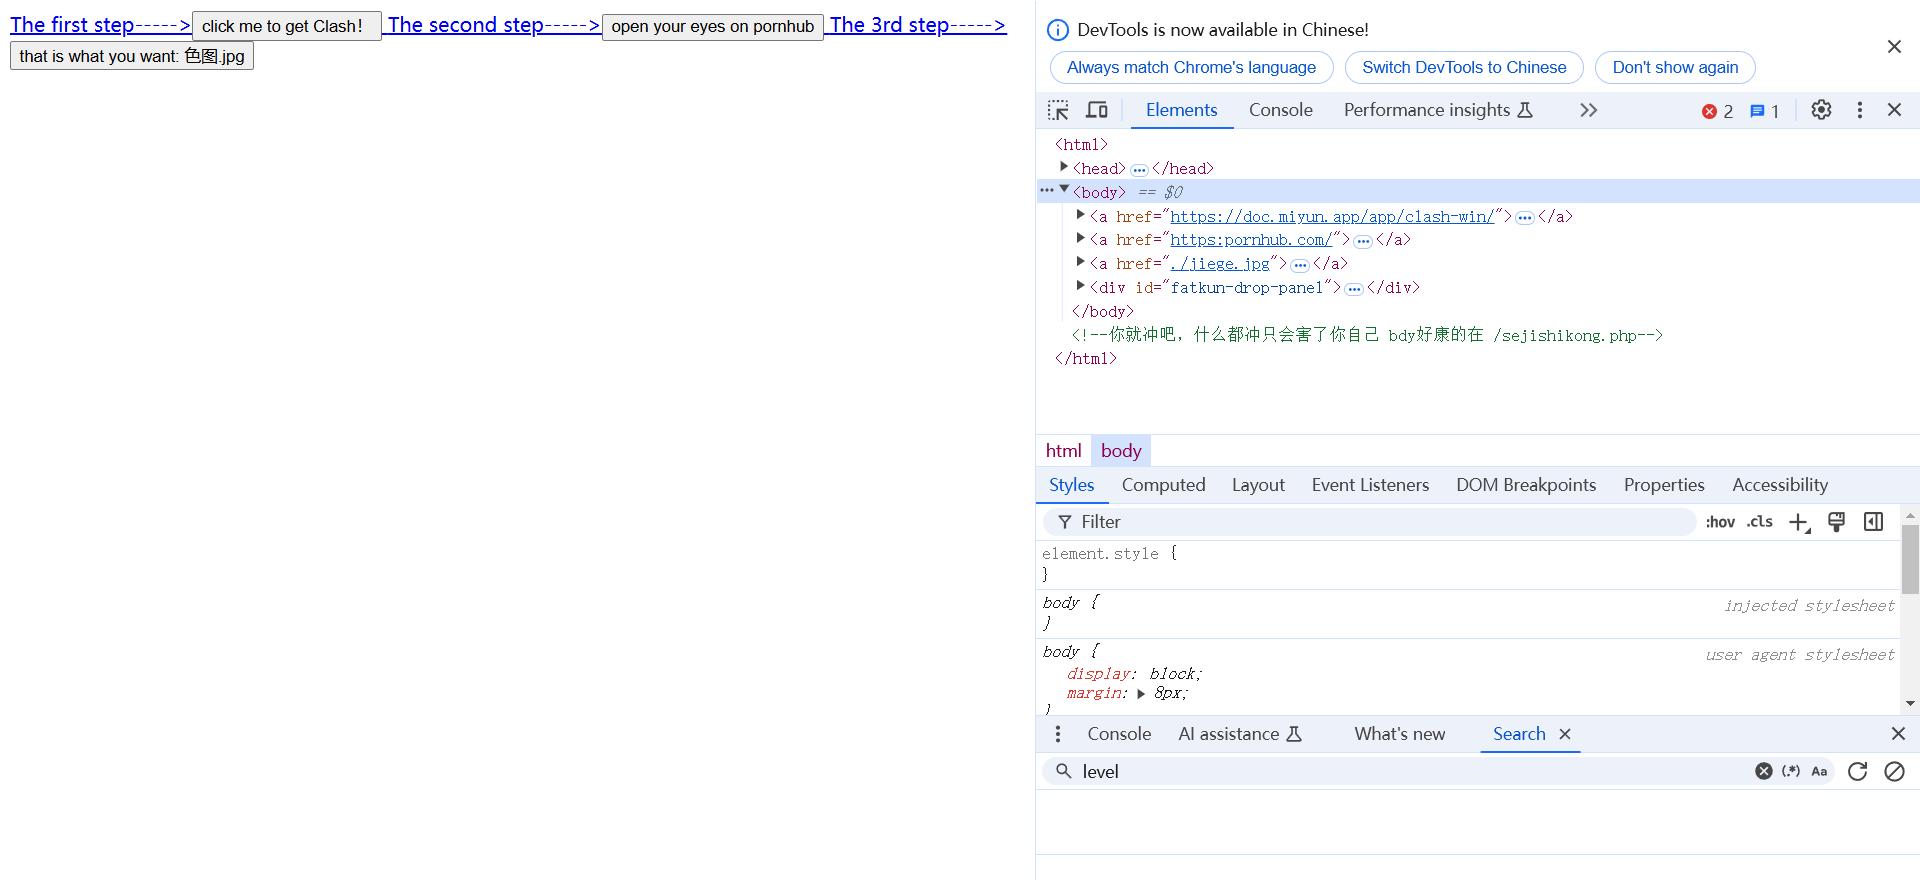Focus the search field containing level
1920x880 pixels.
tap(1400, 771)
